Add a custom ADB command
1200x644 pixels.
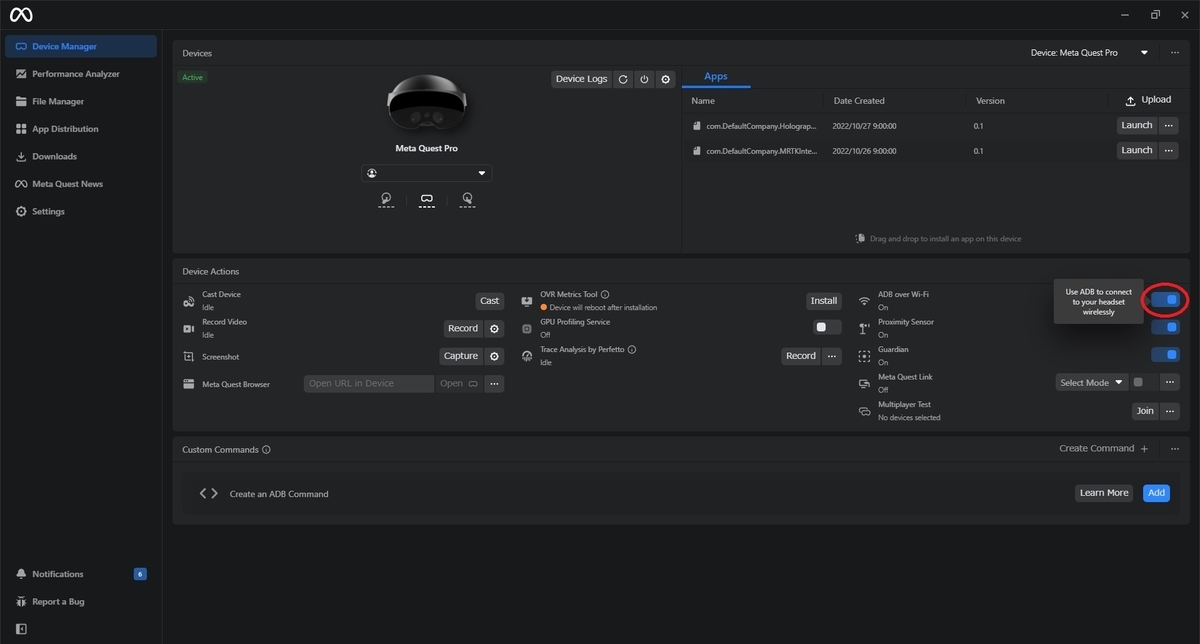[x=1156, y=493]
